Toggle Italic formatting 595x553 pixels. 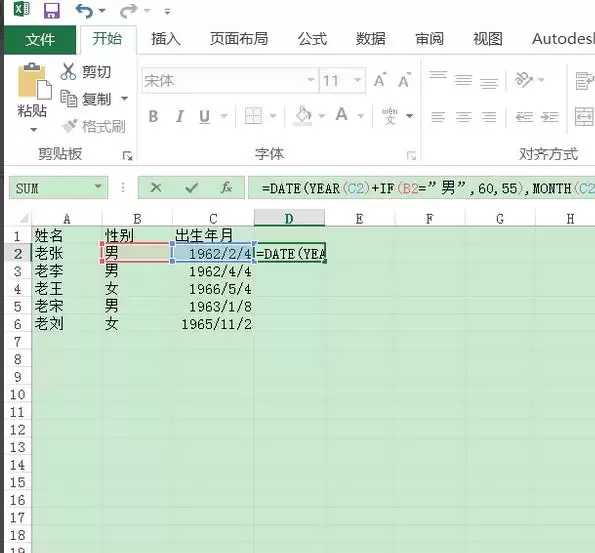click(180, 116)
